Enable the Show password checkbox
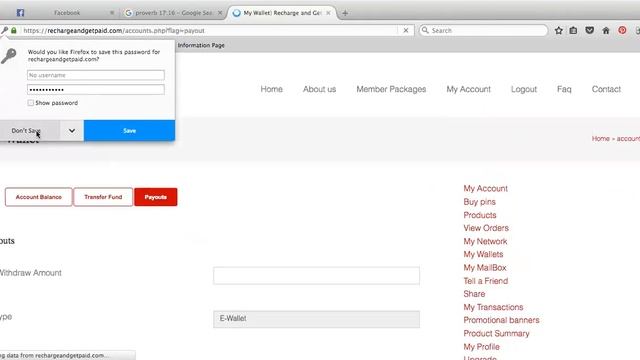This screenshot has height=360, width=640. click(x=31, y=103)
